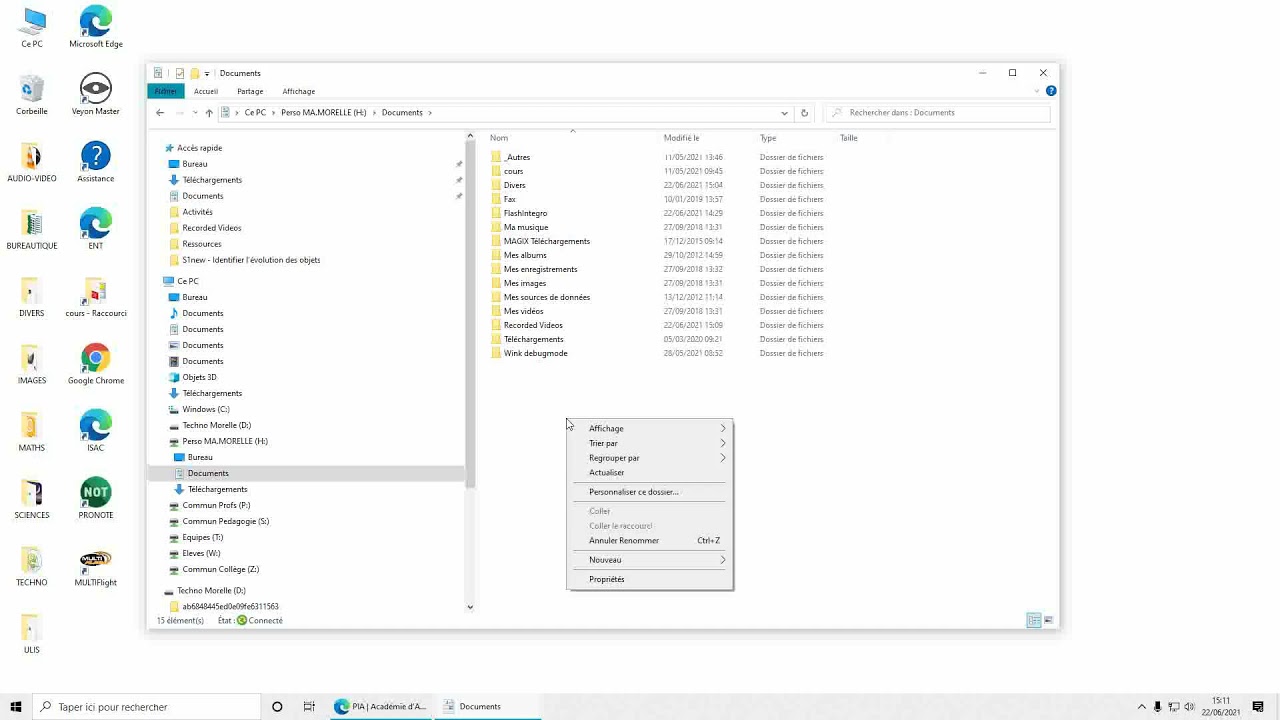The width and height of the screenshot is (1280, 720).
Task: Select the Assistance help desktop icon
Action: click(x=95, y=162)
